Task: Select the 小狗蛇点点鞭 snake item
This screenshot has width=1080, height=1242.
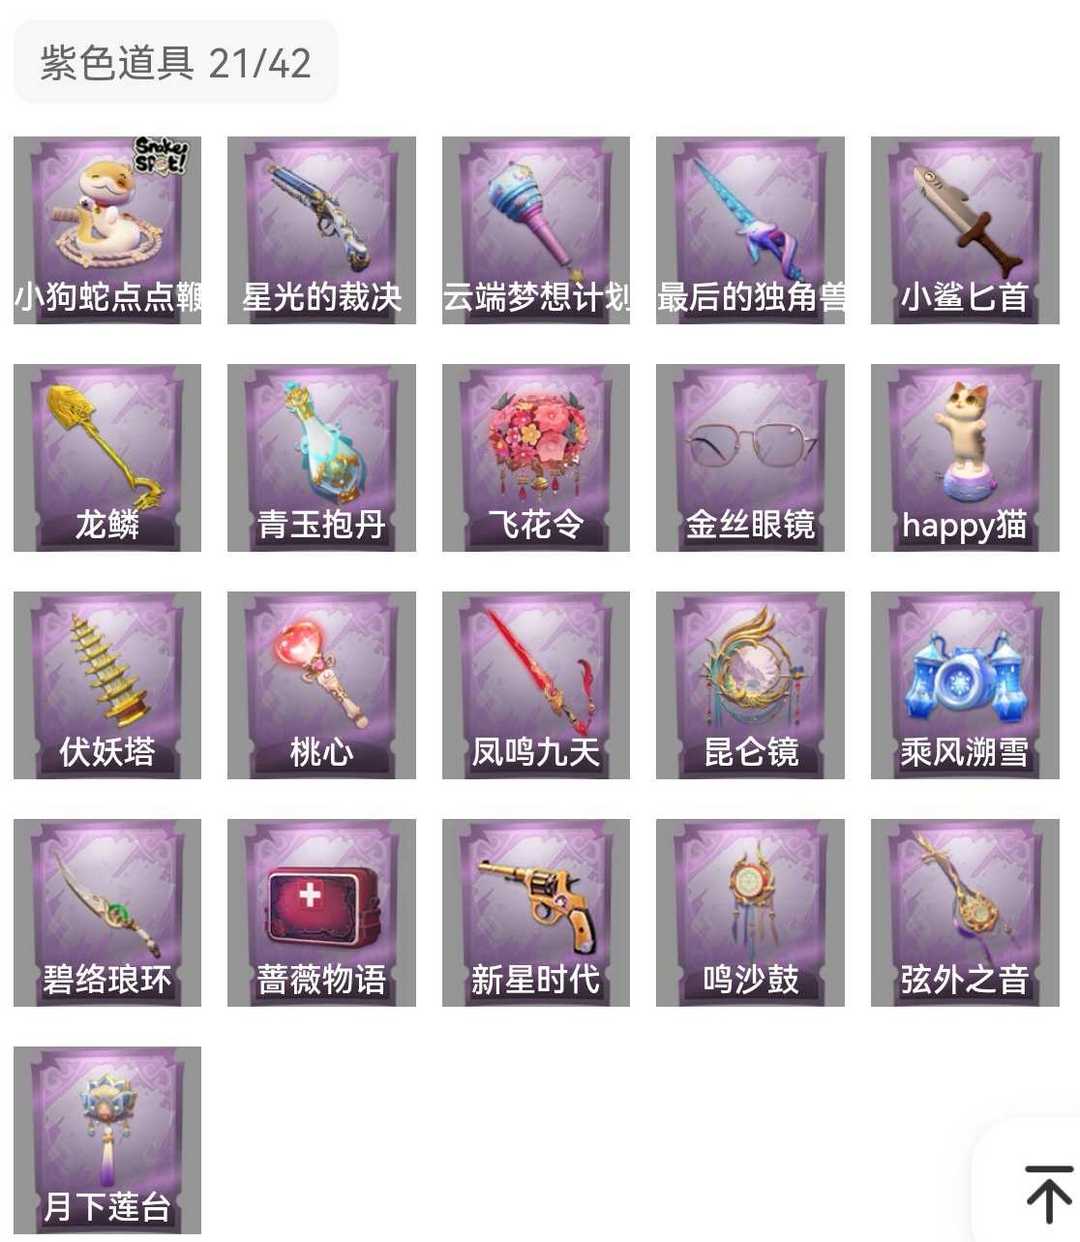Action: 107,230
